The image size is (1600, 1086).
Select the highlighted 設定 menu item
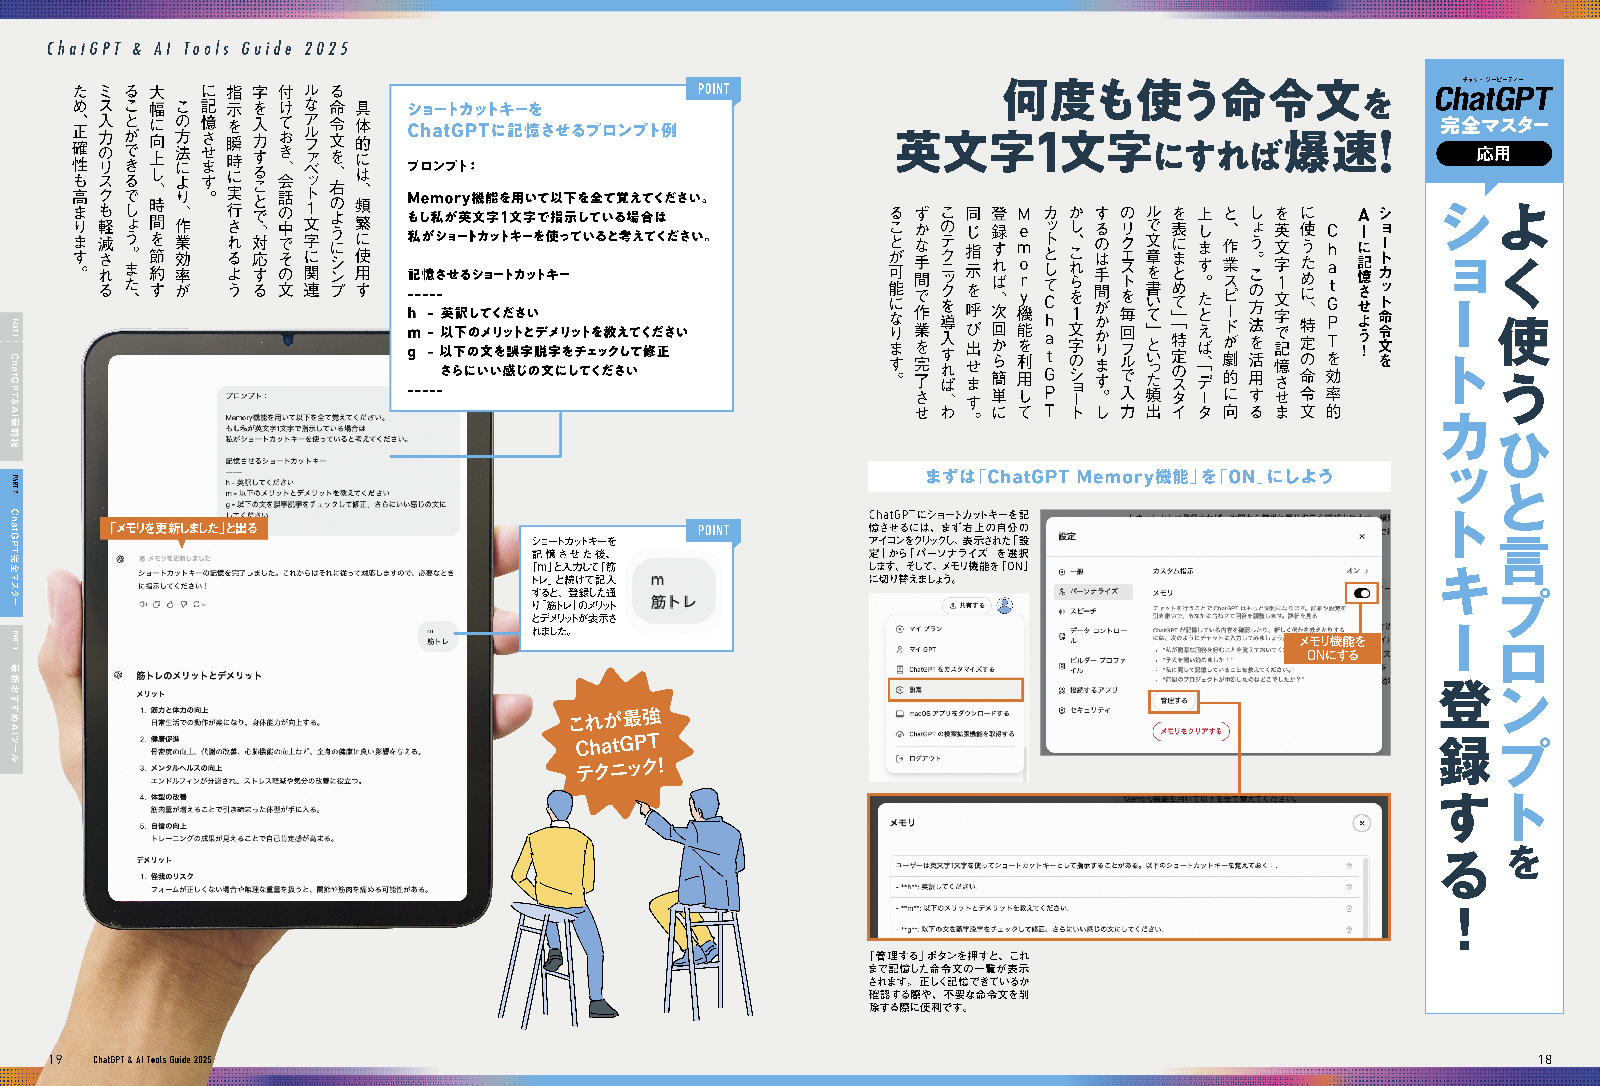click(955, 690)
